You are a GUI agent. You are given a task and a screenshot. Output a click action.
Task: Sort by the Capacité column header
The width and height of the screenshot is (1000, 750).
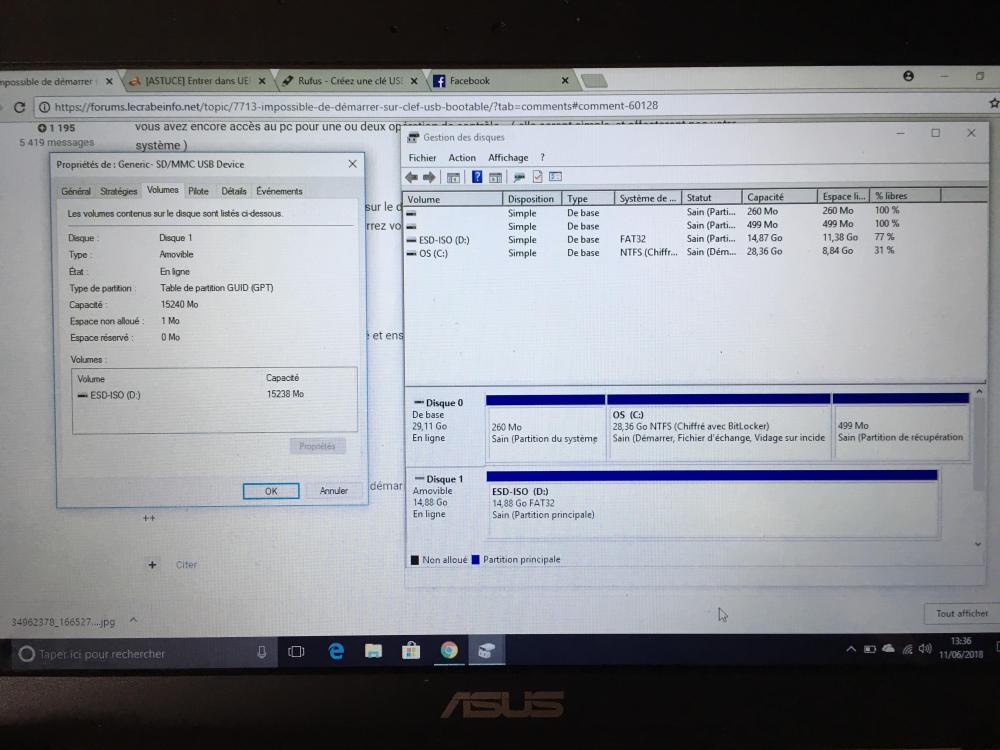coord(779,197)
